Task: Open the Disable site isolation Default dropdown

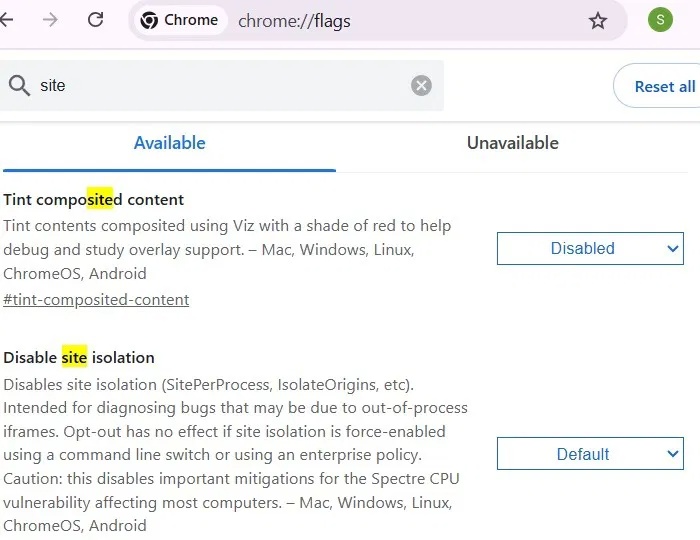Action: pos(590,453)
